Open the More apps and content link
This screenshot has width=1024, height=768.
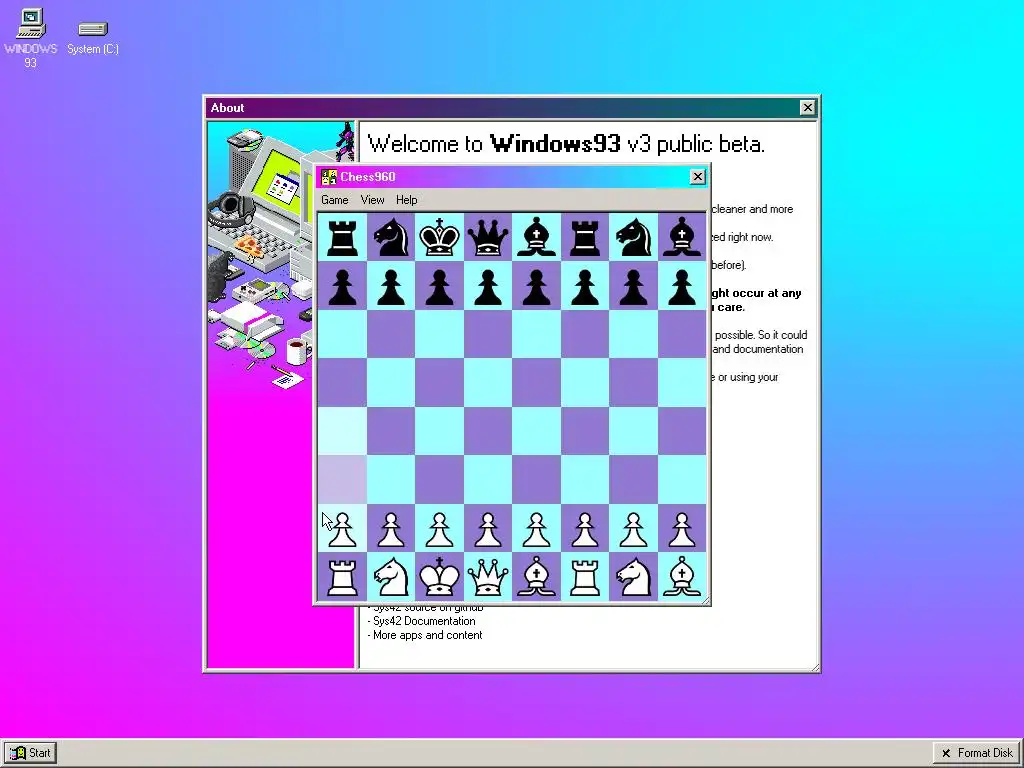click(x=427, y=635)
